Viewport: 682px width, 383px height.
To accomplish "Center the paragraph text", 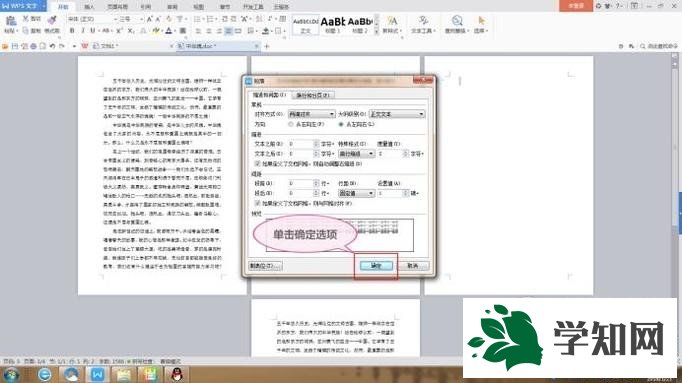I will (208, 31).
